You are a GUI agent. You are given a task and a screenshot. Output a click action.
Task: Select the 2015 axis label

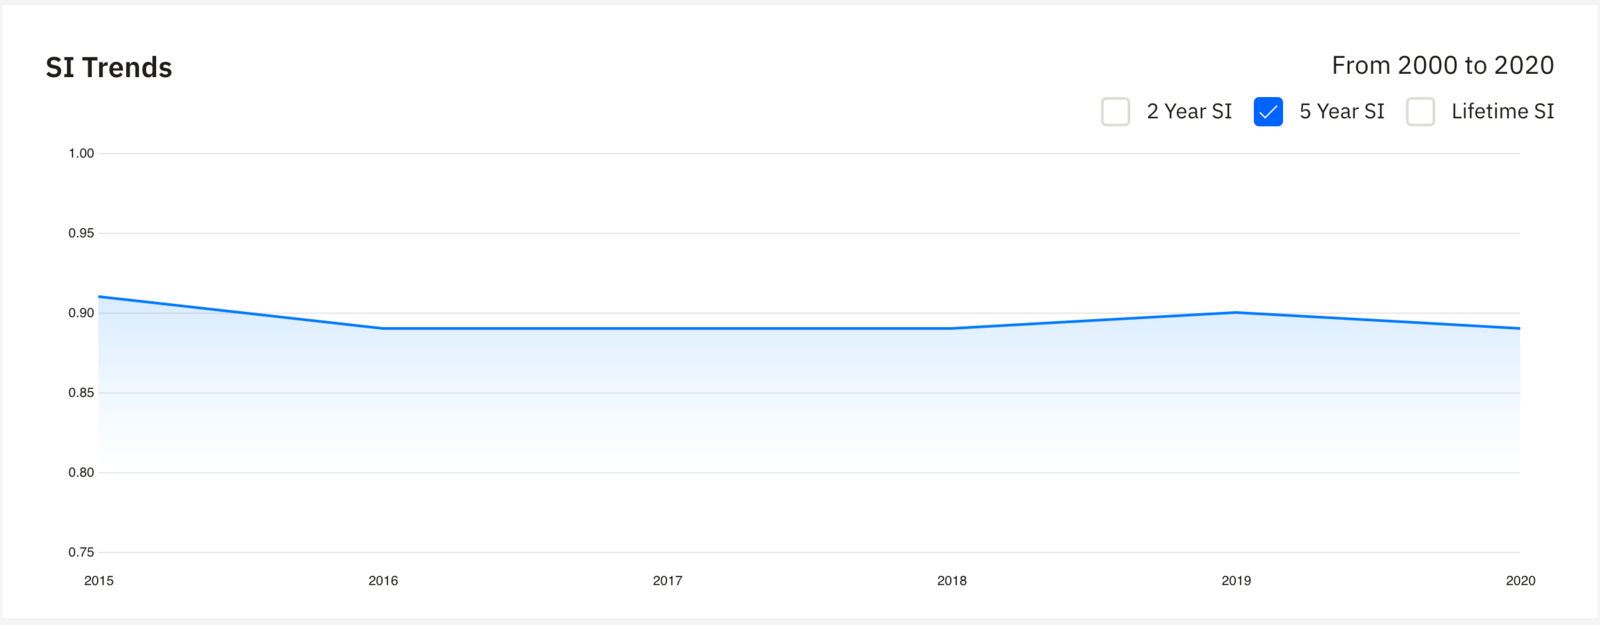(x=99, y=580)
